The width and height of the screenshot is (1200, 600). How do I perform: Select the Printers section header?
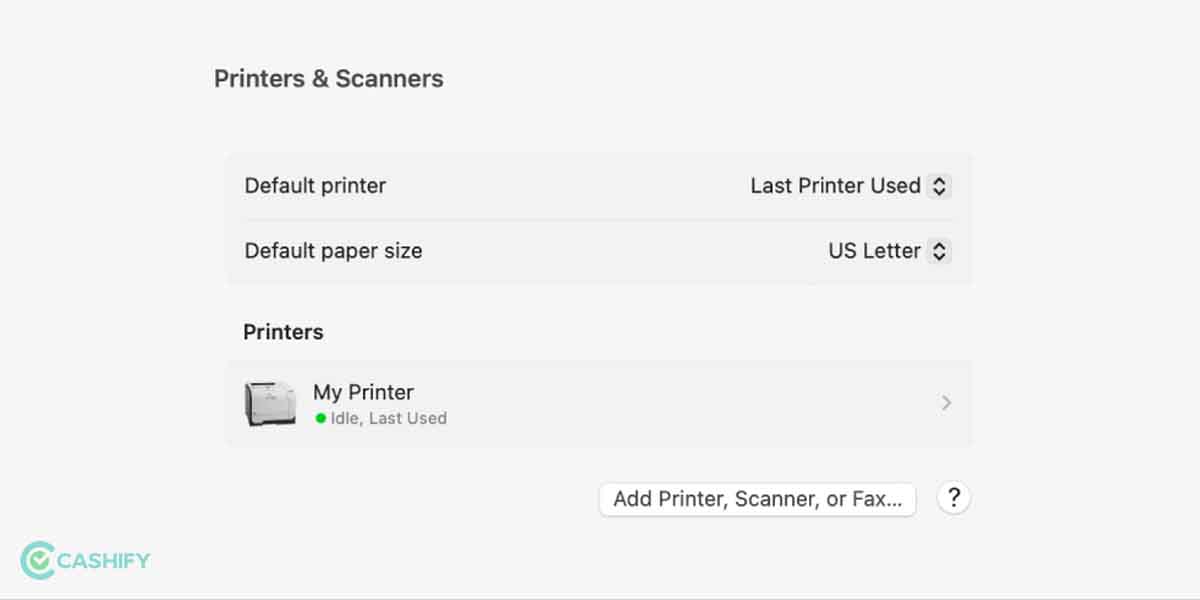click(x=283, y=331)
